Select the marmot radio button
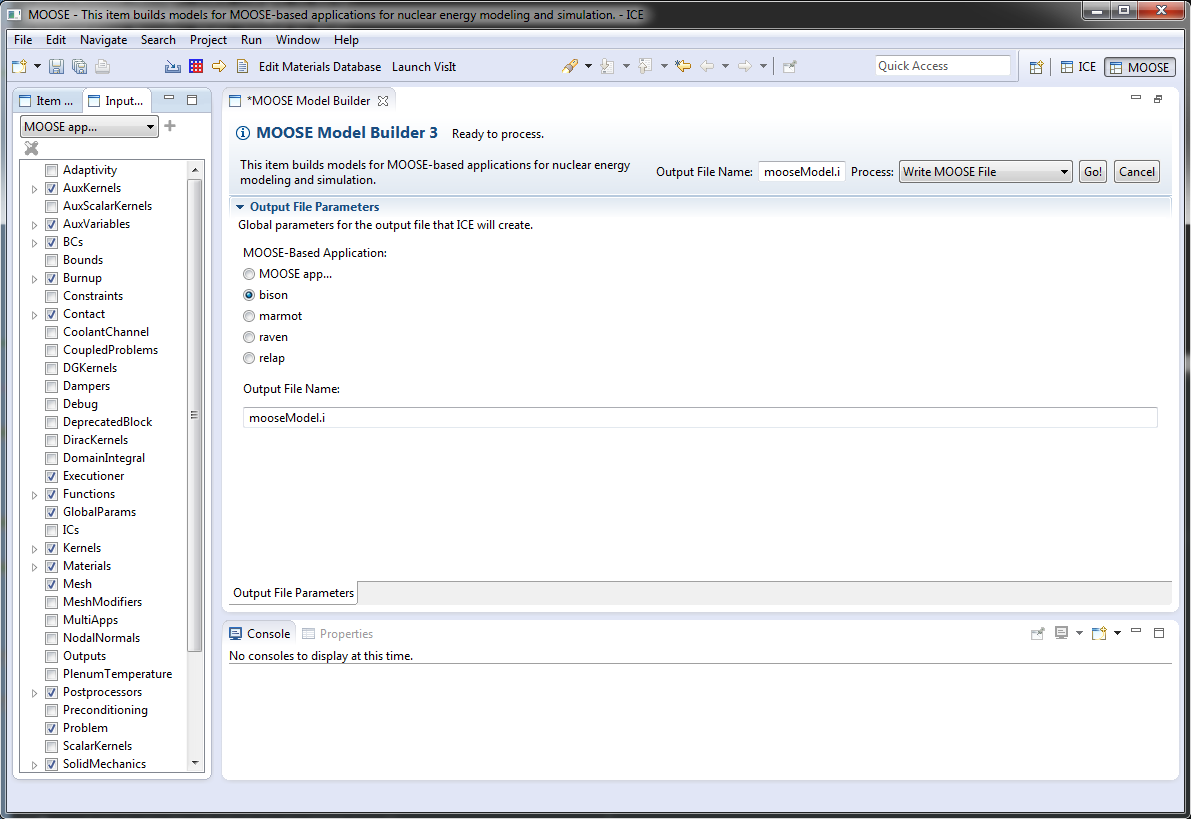 coord(249,316)
